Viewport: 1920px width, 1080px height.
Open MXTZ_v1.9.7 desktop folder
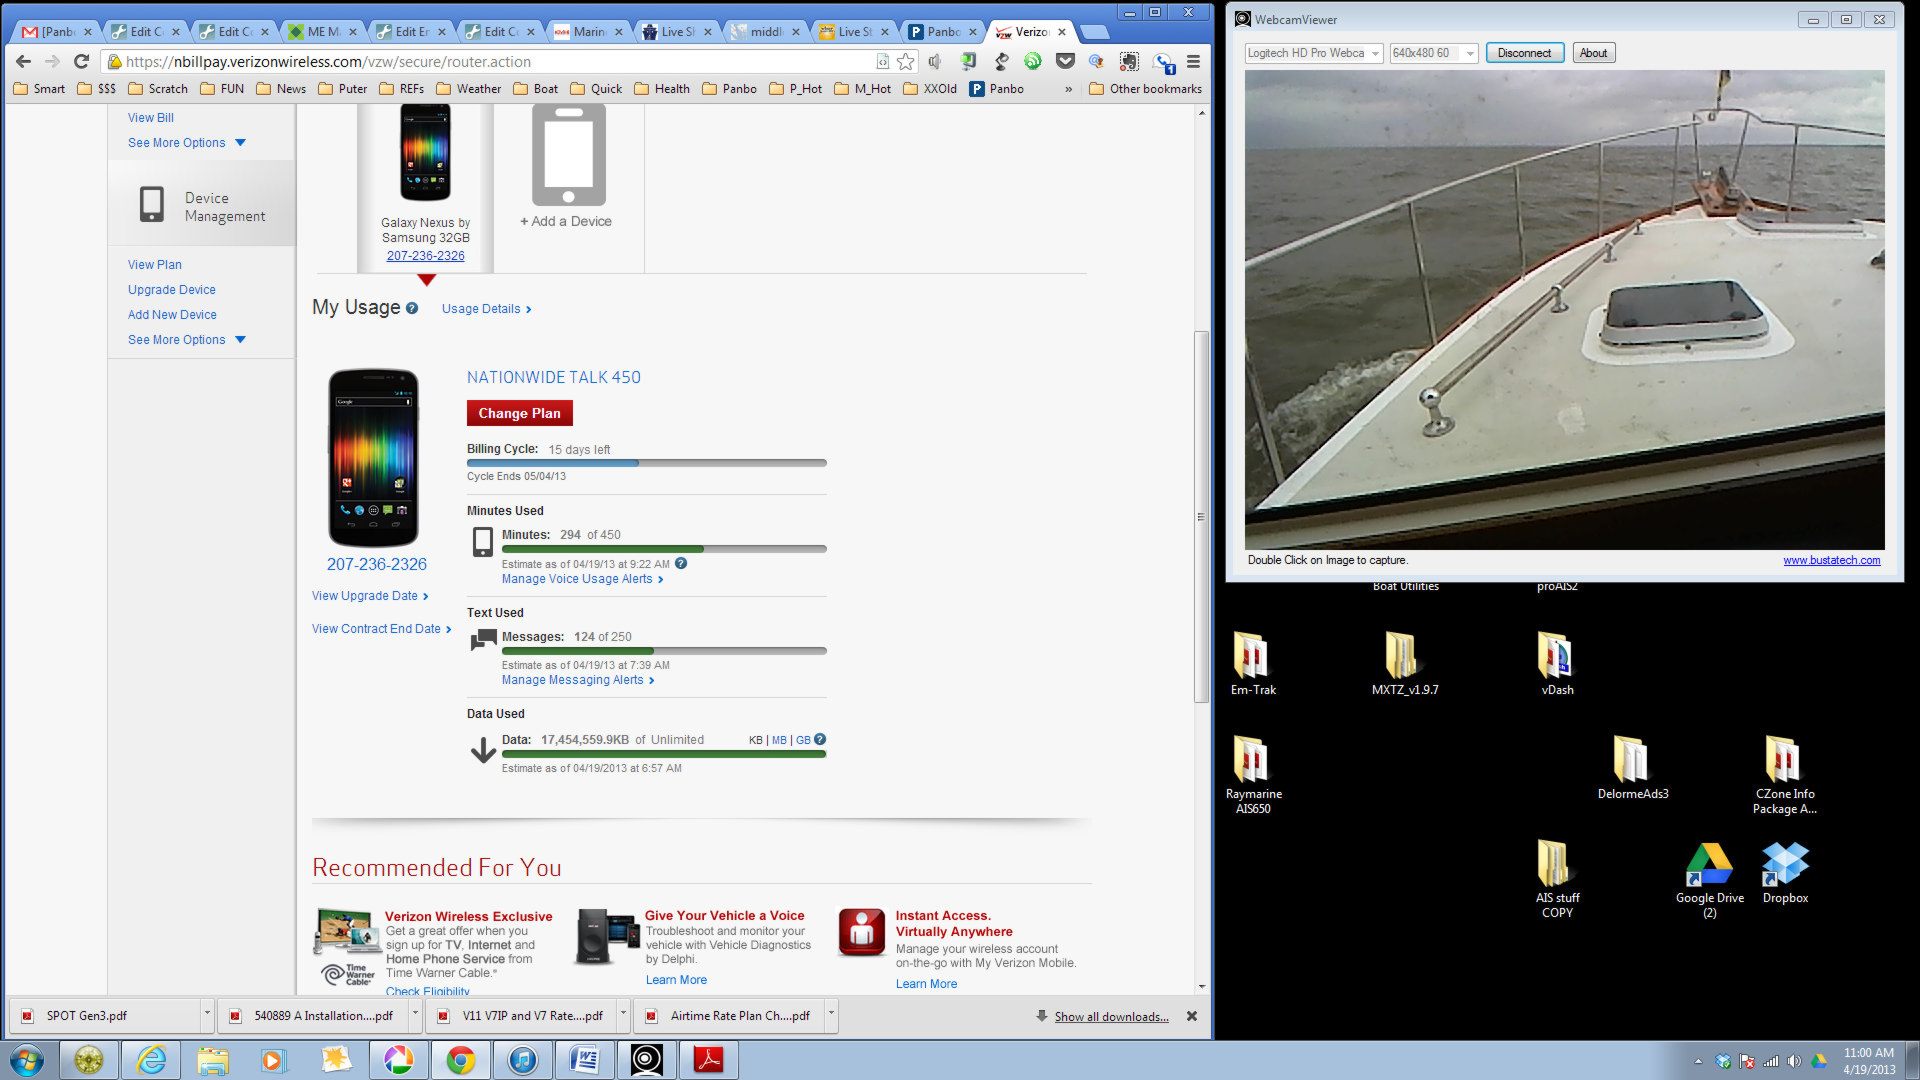(x=1405, y=663)
